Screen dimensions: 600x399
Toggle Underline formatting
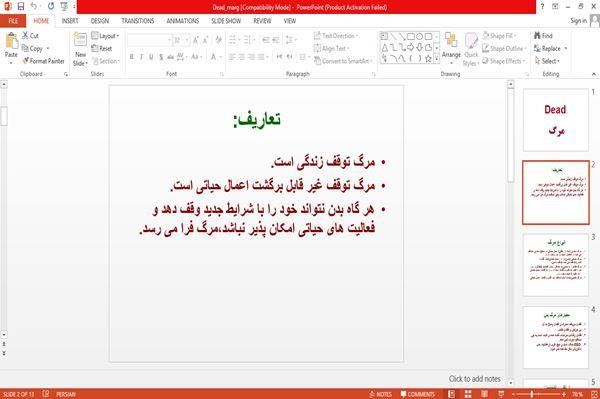click(x=151, y=57)
